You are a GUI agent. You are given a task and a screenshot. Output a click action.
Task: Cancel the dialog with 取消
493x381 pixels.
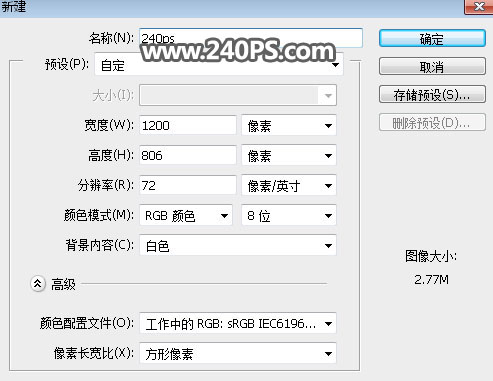pos(432,67)
